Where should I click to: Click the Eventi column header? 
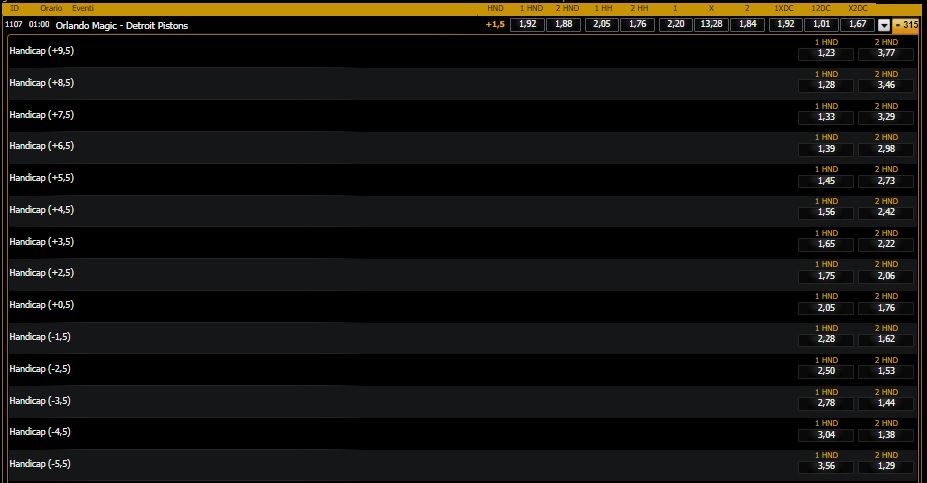click(83, 8)
